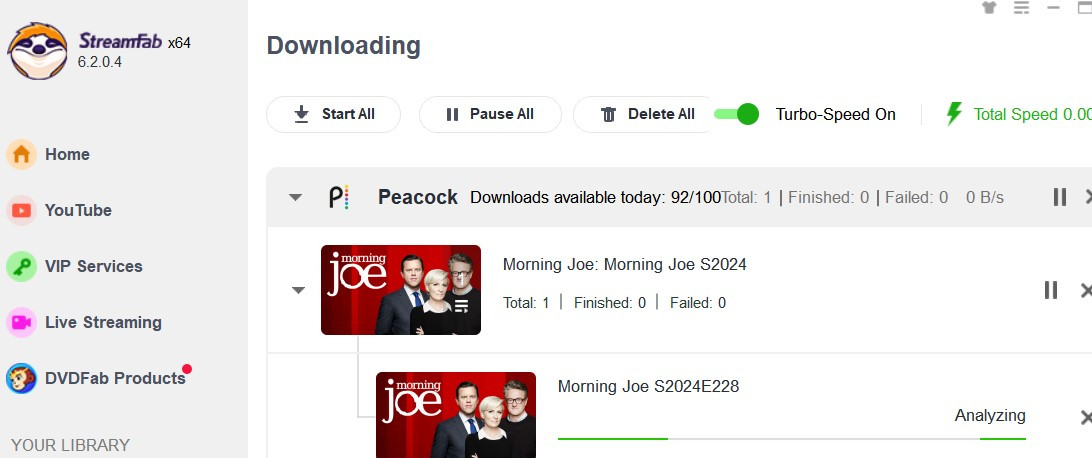Image resolution: width=1092 pixels, height=458 pixels.
Task: Click the Pause All button
Action: click(490, 114)
